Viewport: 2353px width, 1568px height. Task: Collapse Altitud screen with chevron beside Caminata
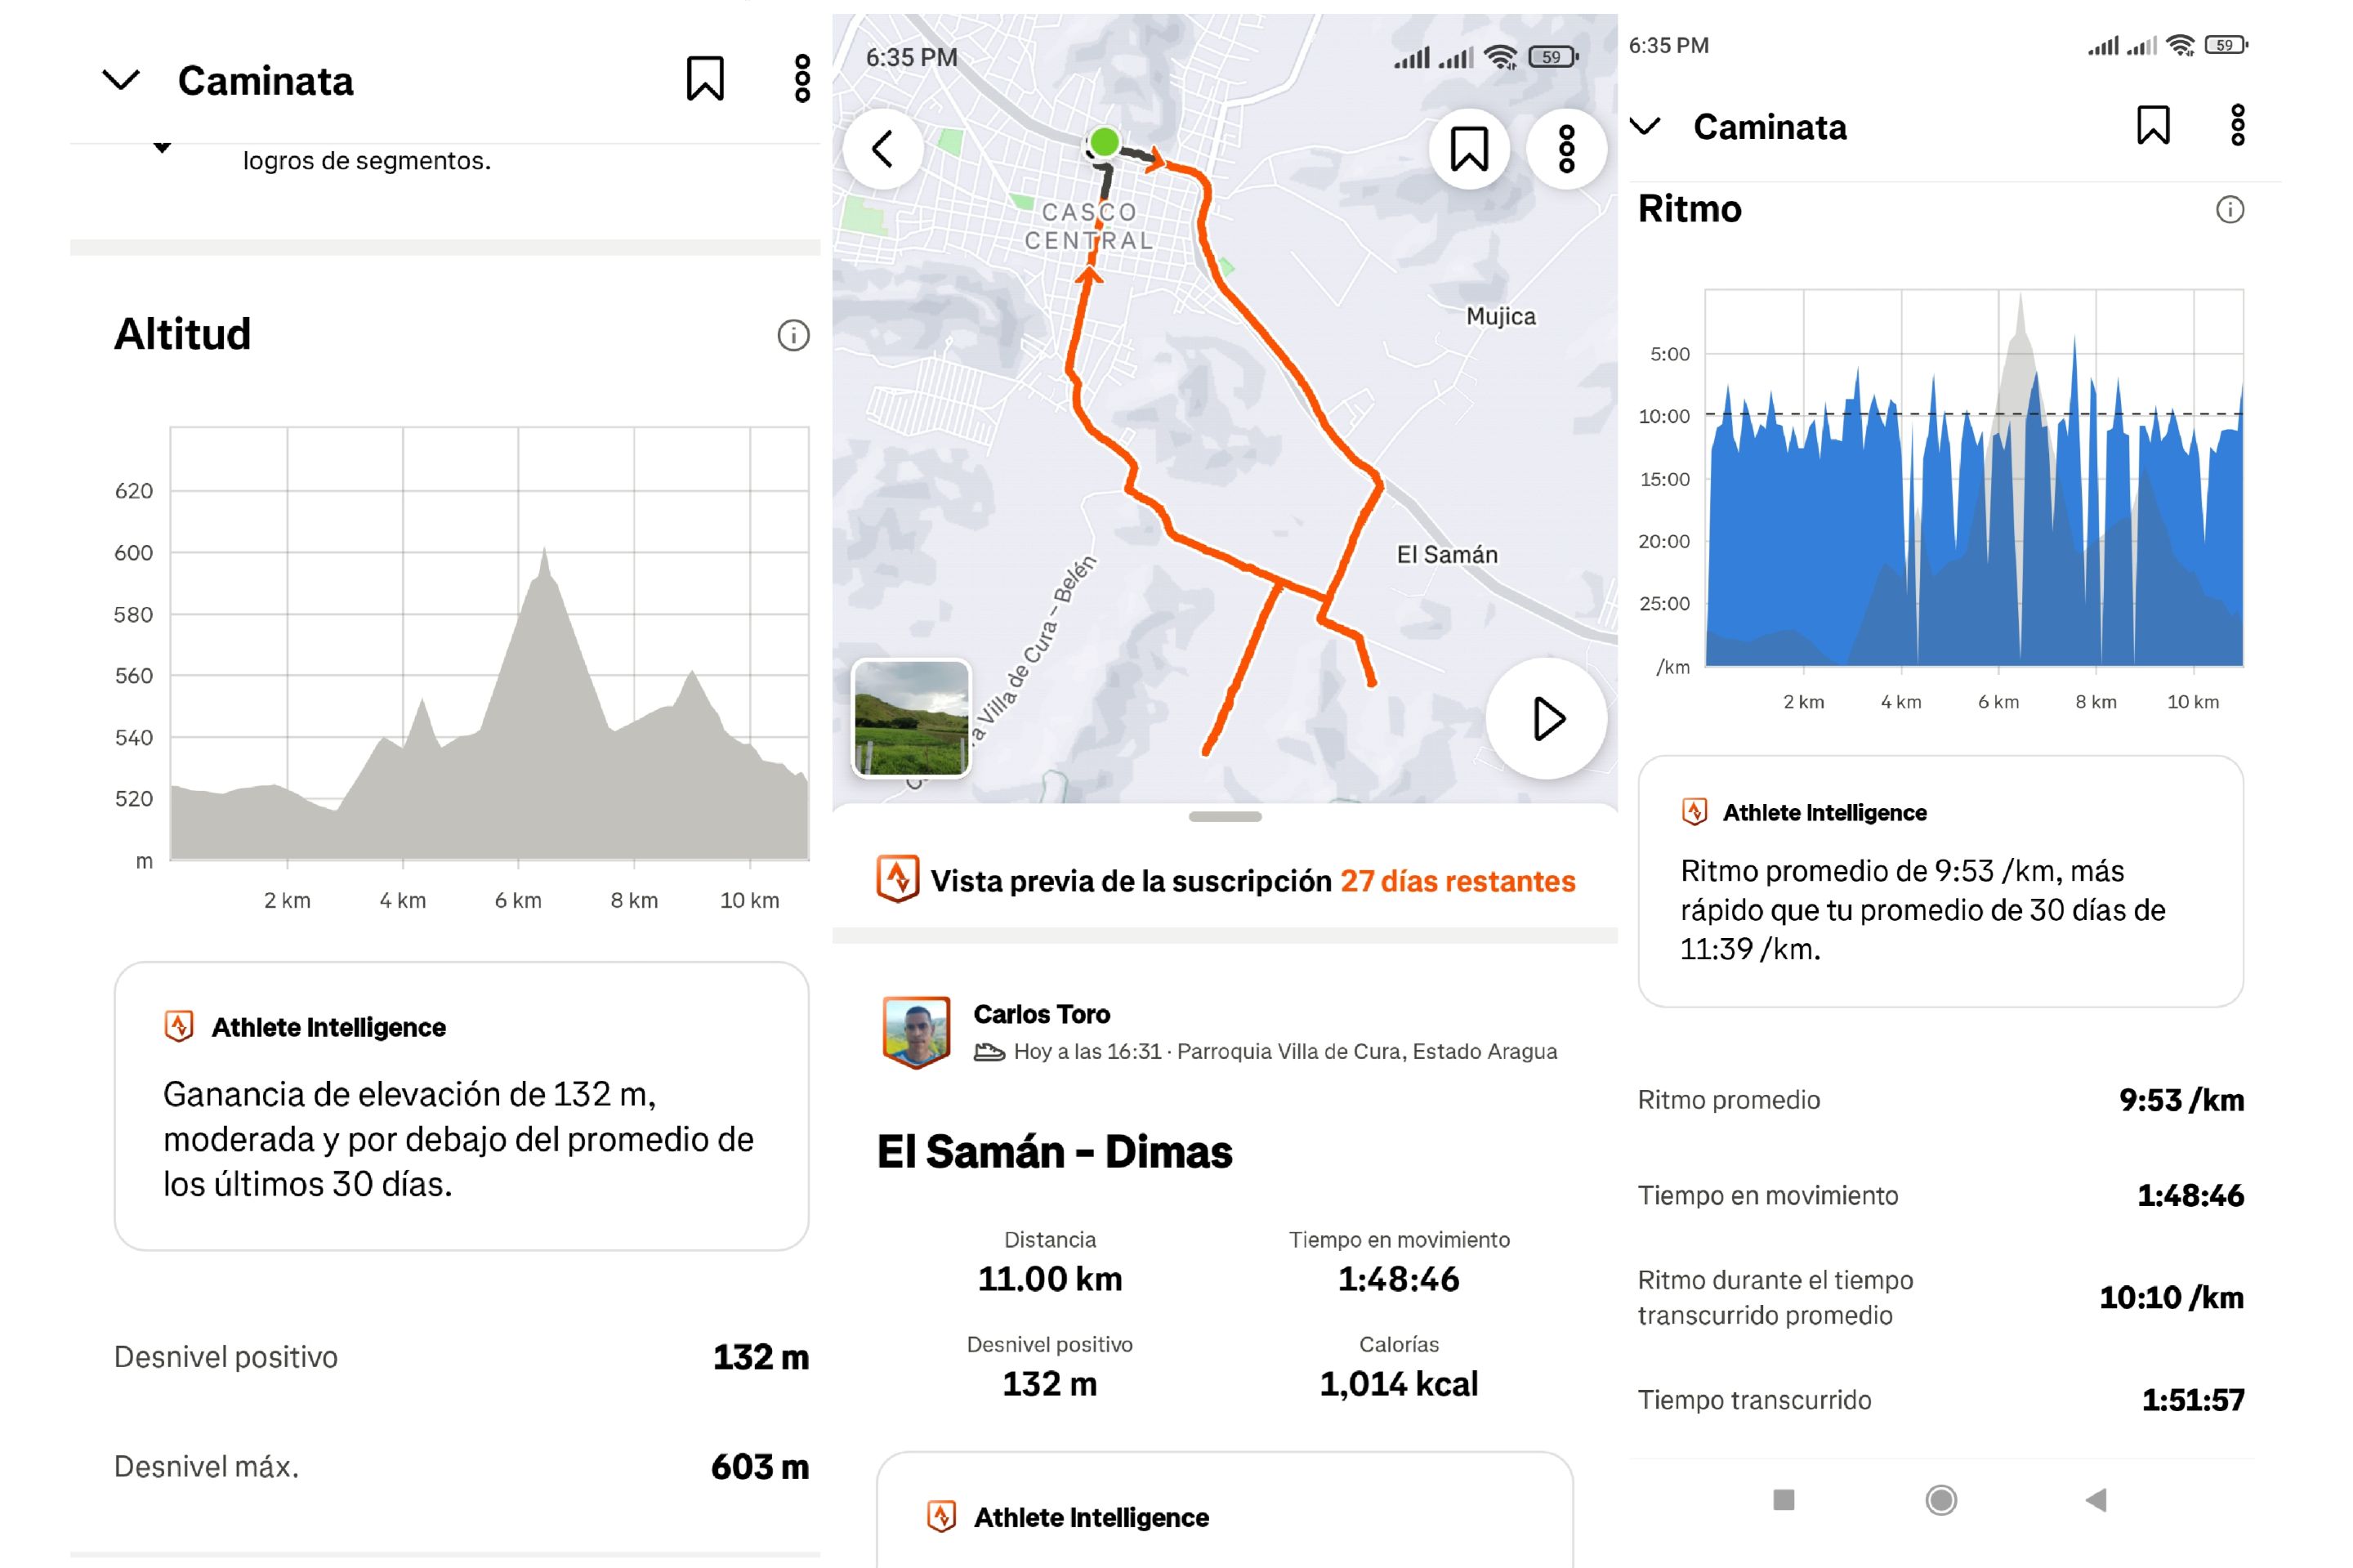click(121, 80)
